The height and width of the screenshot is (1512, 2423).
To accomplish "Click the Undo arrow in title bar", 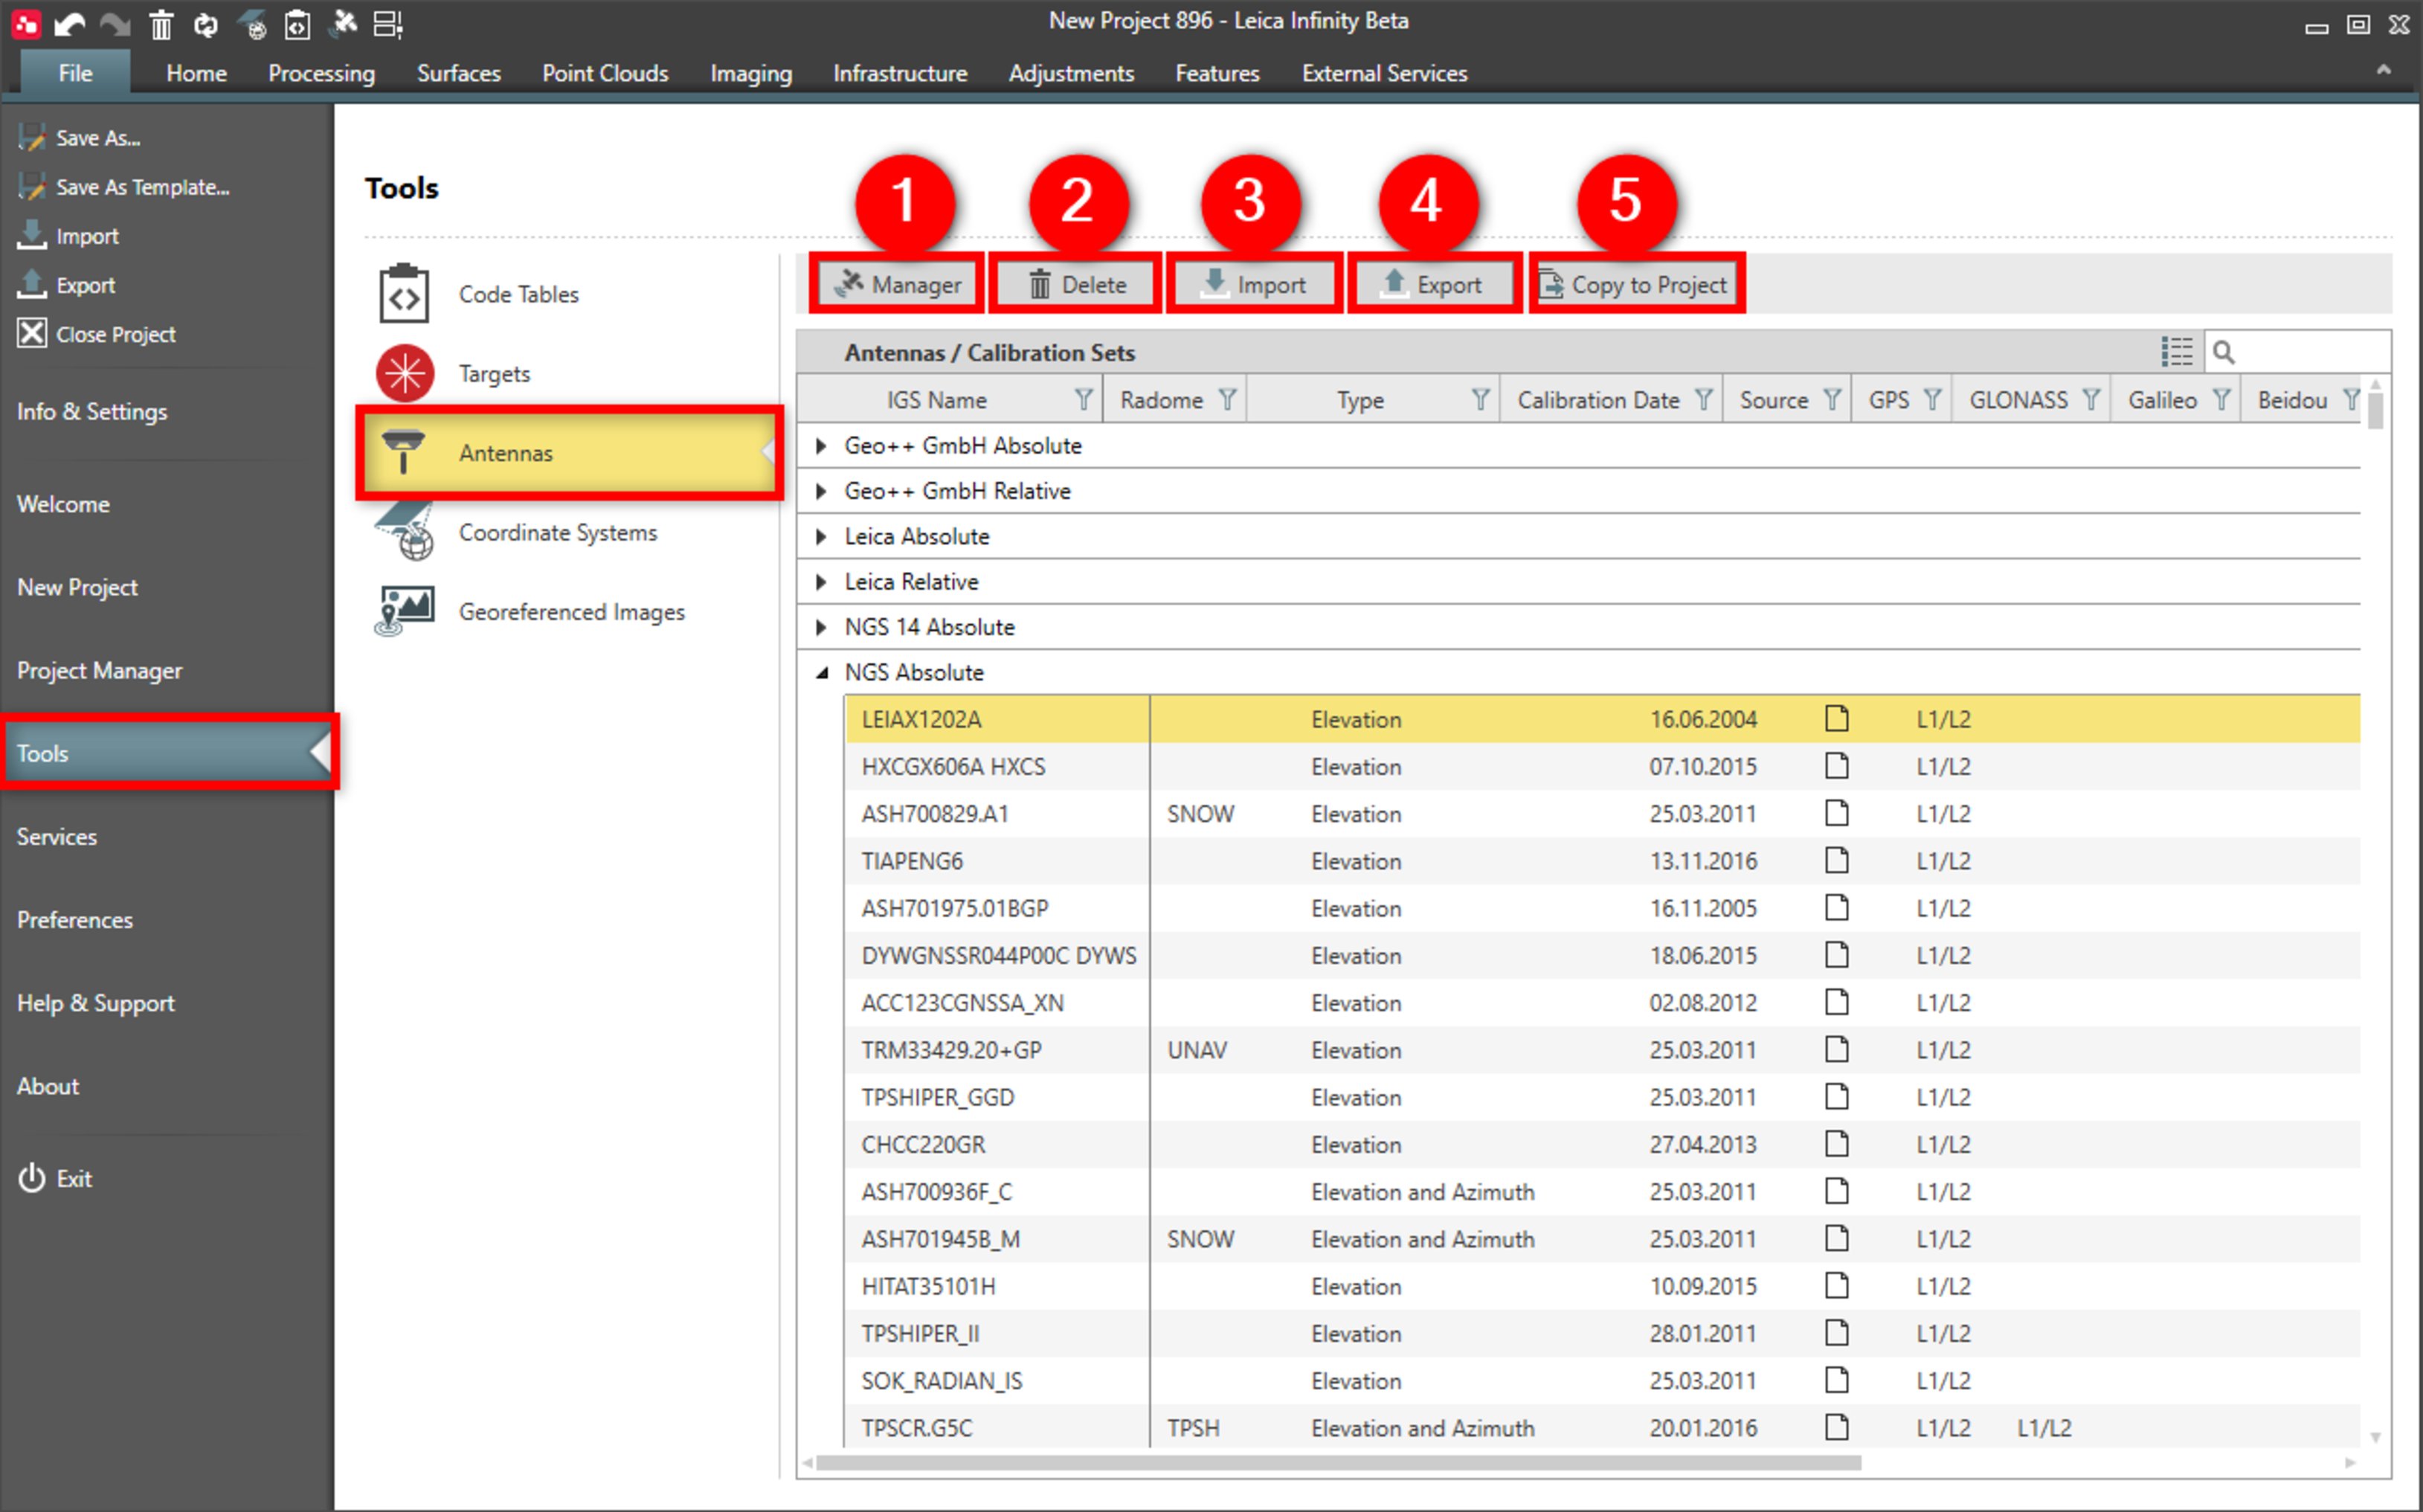I will tap(68, 24).
